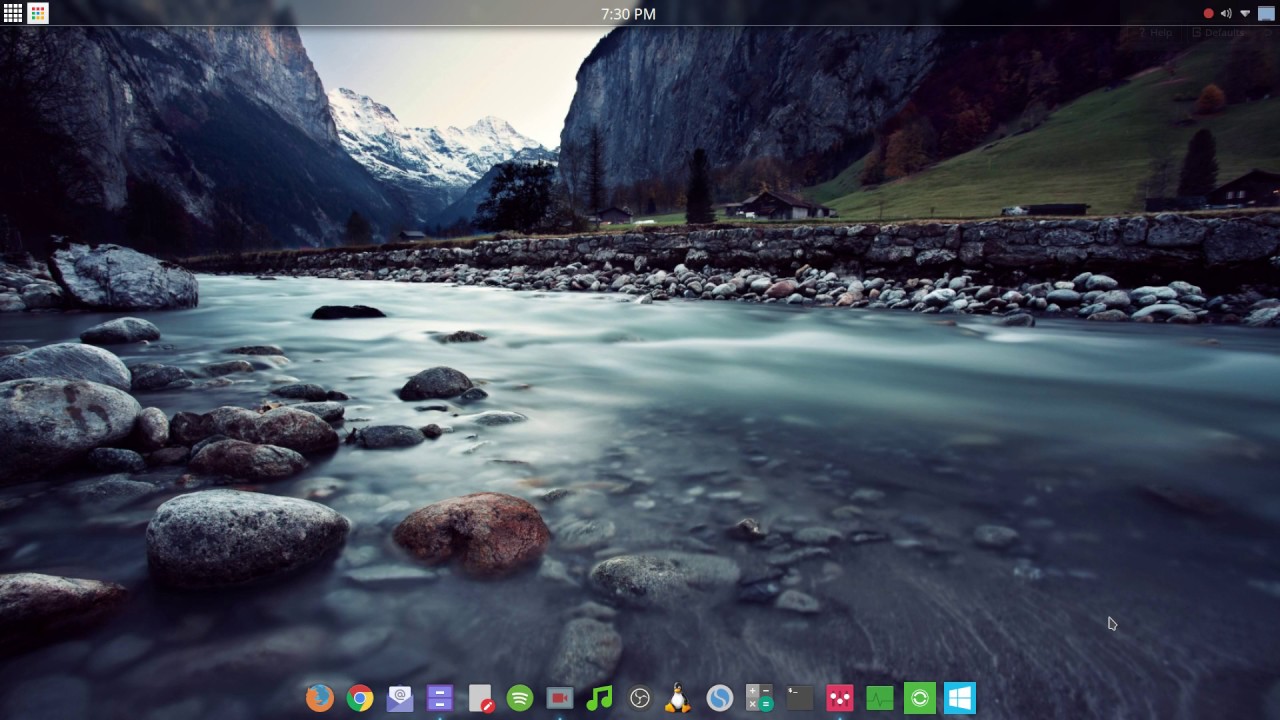Launch the terminal from the dock
This screenshot has height=720, width=1280.
tap(800, 698)
